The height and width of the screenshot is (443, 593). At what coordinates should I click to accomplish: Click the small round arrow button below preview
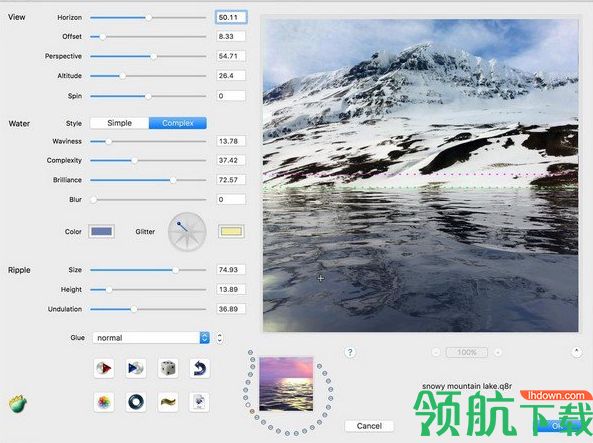pyautogui.click(x=576, y=352)
